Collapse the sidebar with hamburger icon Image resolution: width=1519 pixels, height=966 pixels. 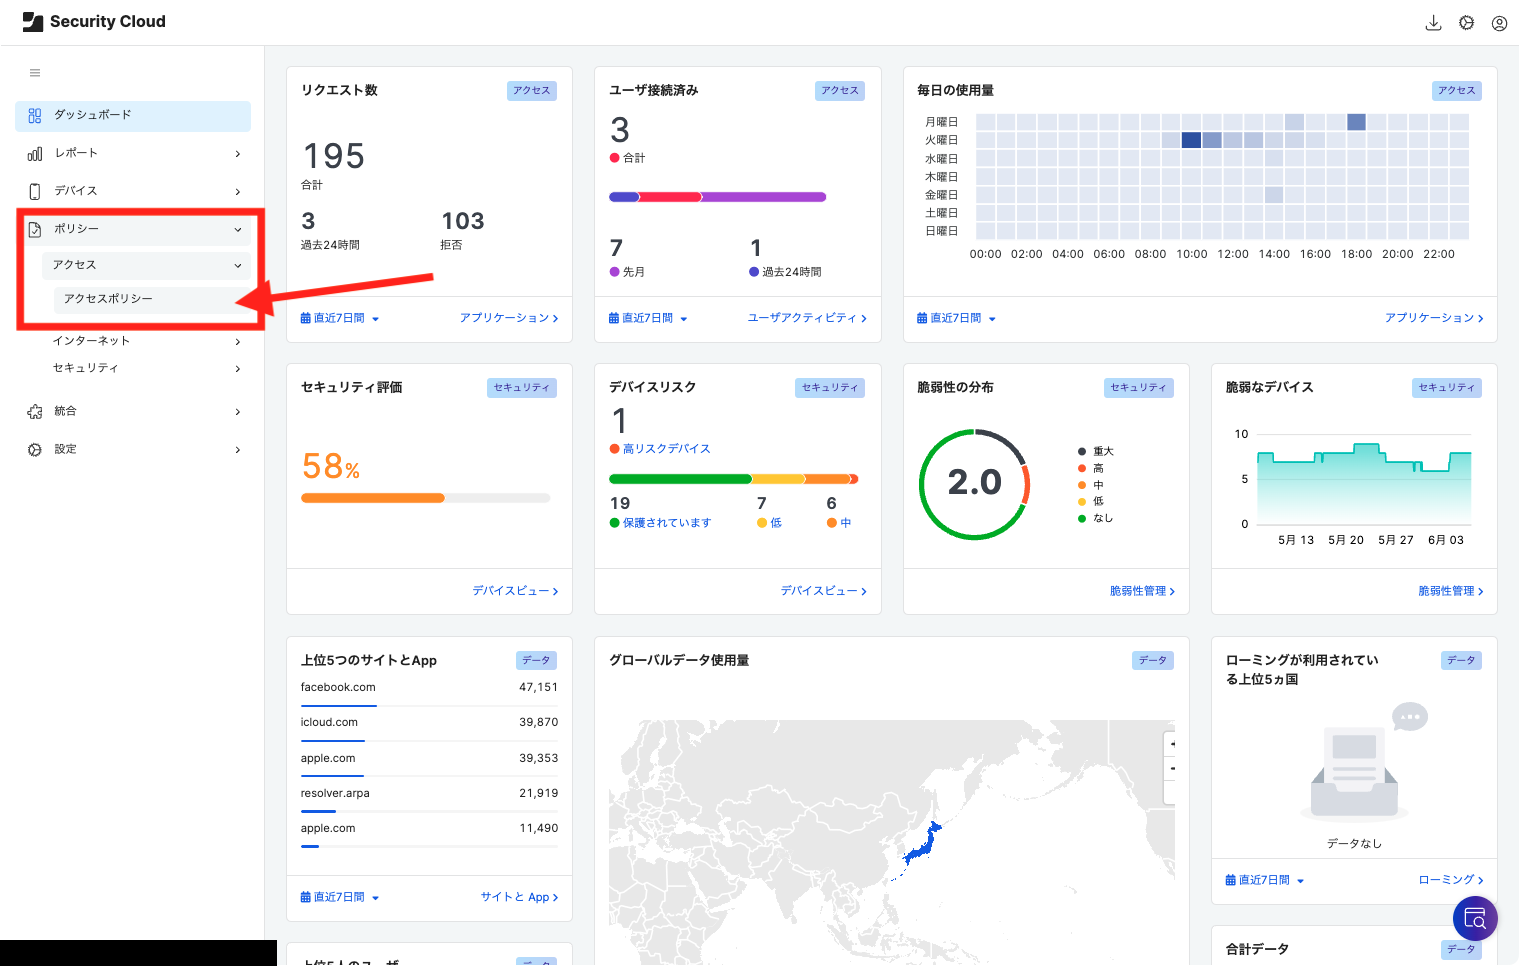(35, 73)
